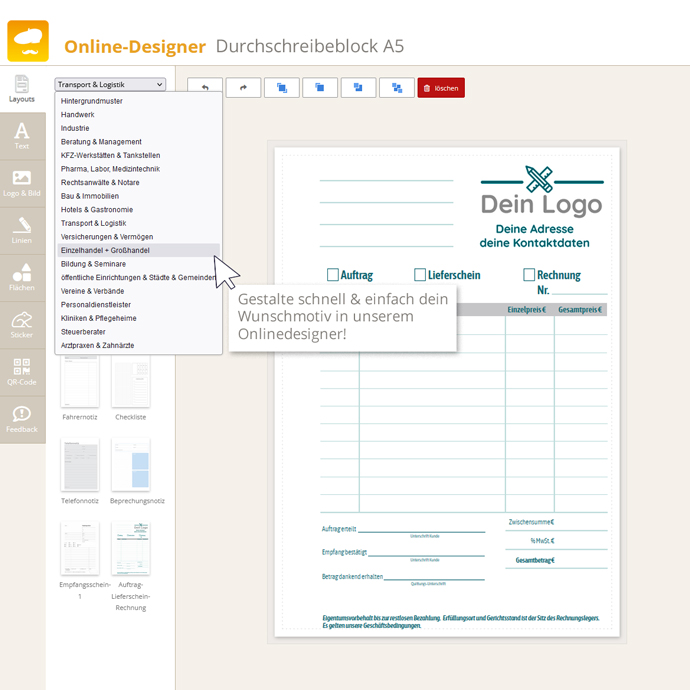
Task: Open the QR-Code generator
Action: tap(22, 371)
